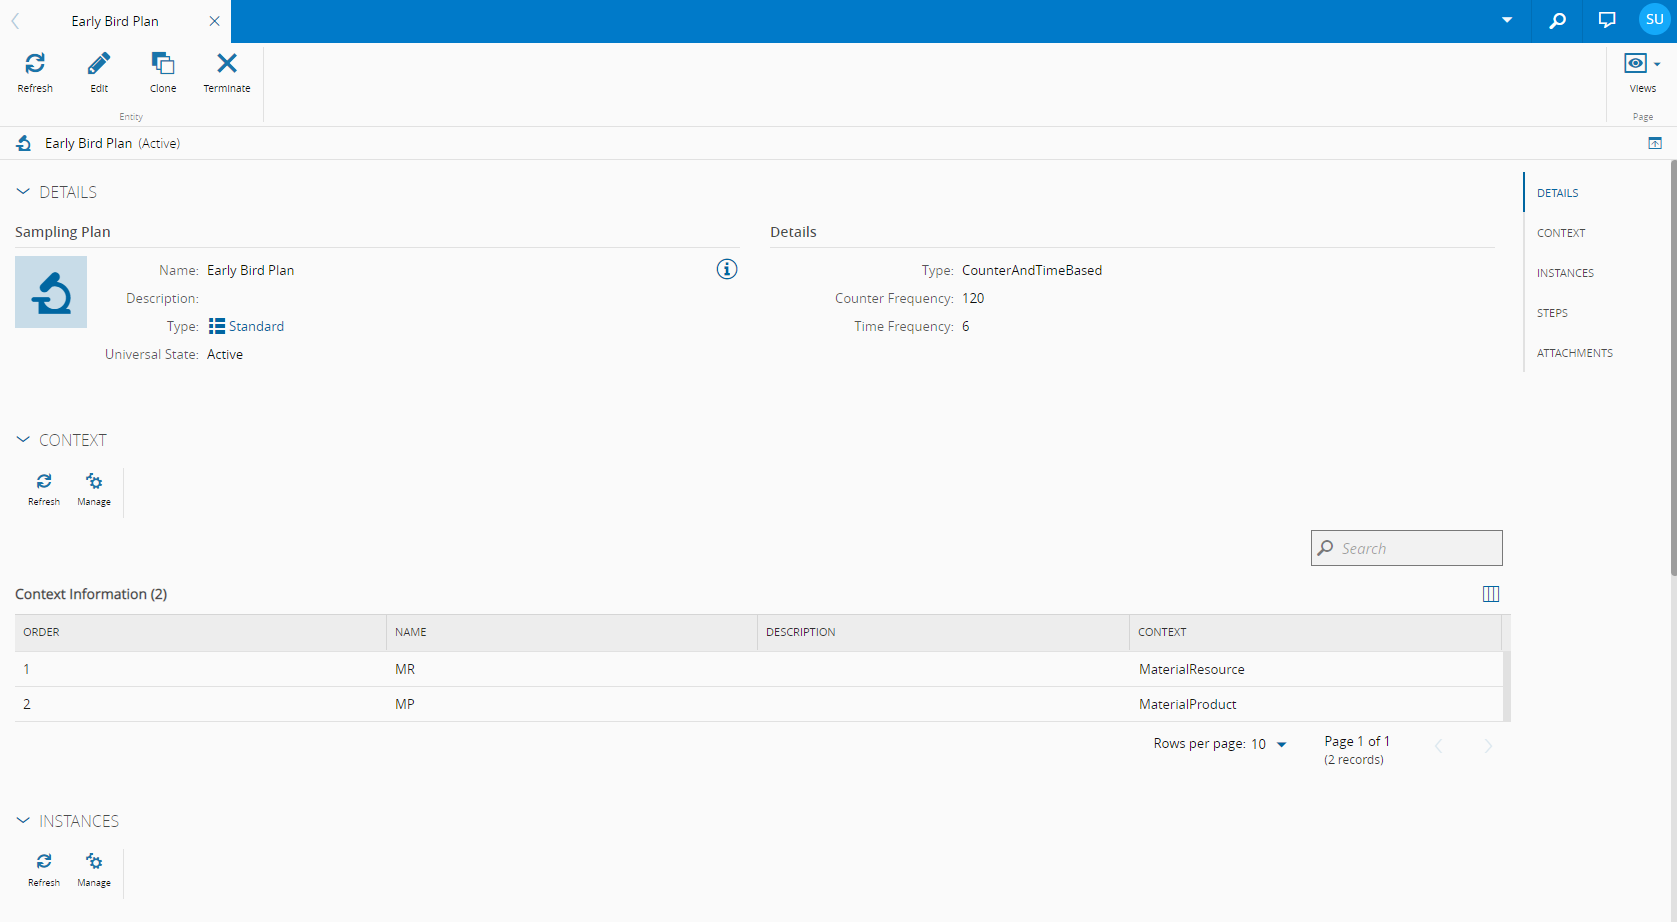Open the search magnifier in the header
This screenshot has width=1677, height=922.
[1557, 20]
